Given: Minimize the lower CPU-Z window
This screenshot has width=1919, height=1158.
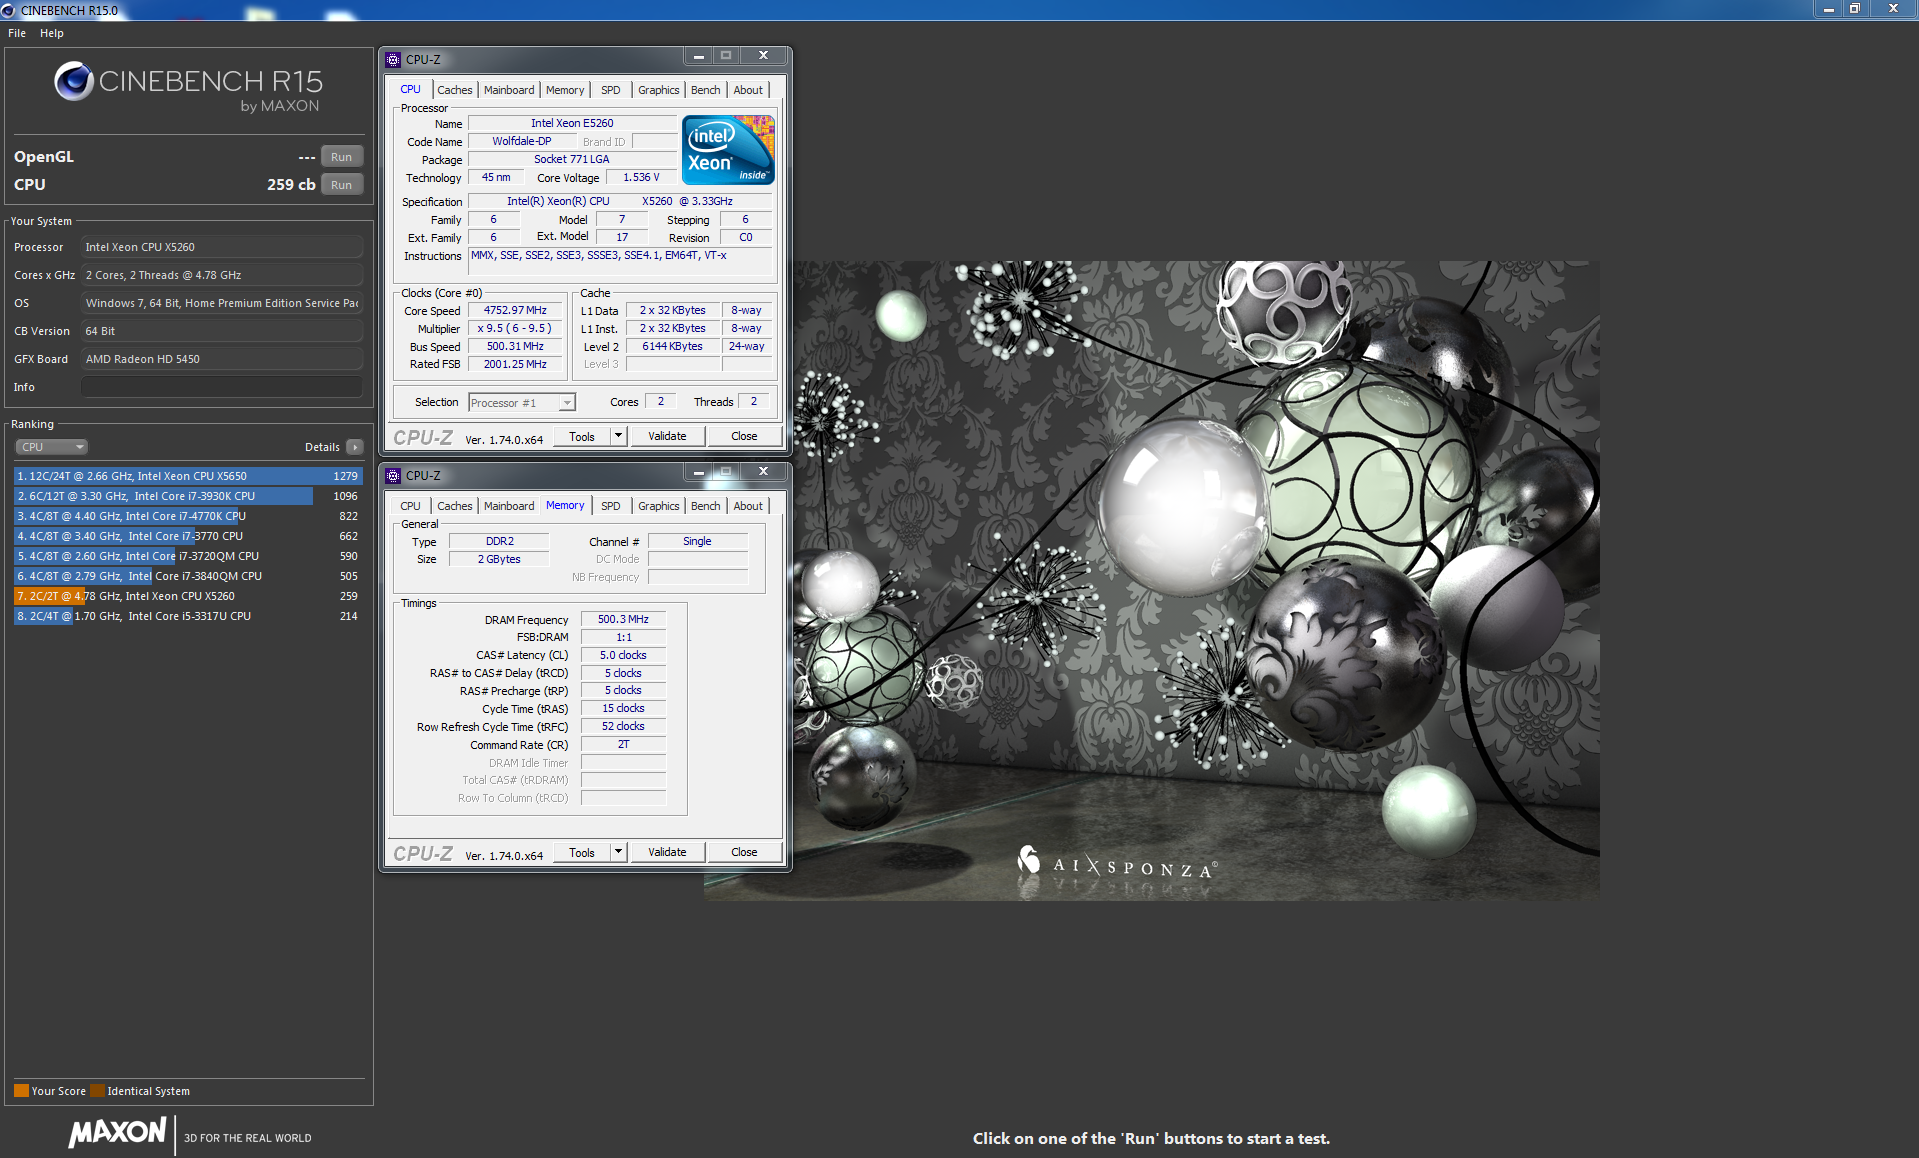Looking at the screenshot, I should (x=699, y=472).
